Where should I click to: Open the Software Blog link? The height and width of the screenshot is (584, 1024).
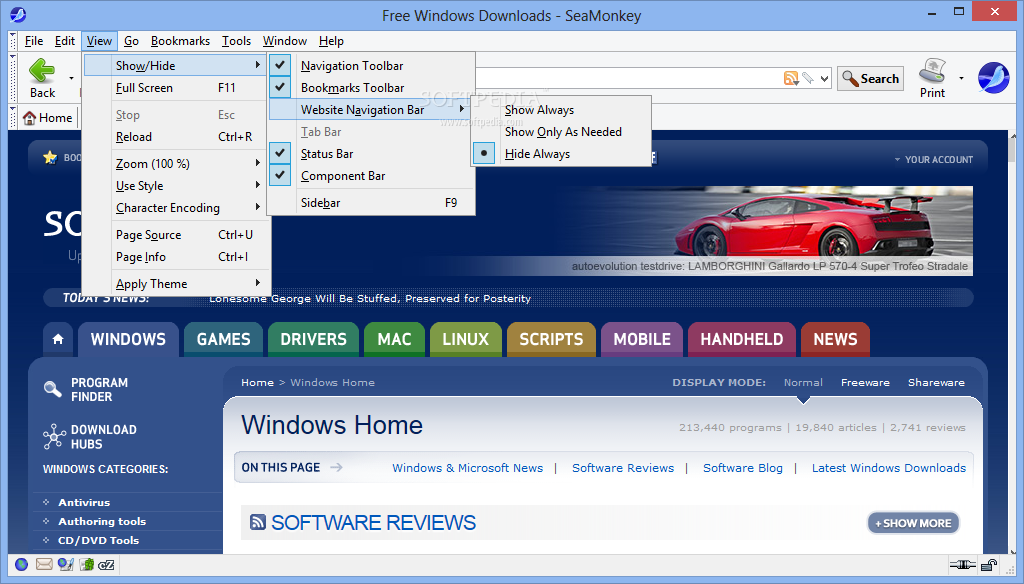[x=743, y=468]
